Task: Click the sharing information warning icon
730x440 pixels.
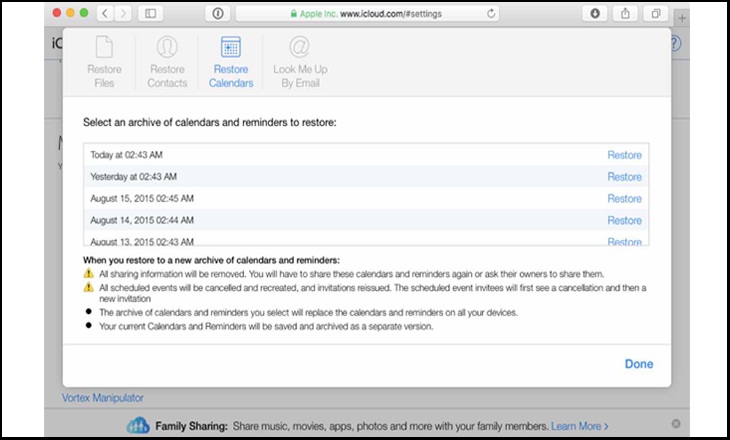Action: click(x=88, y=273)
